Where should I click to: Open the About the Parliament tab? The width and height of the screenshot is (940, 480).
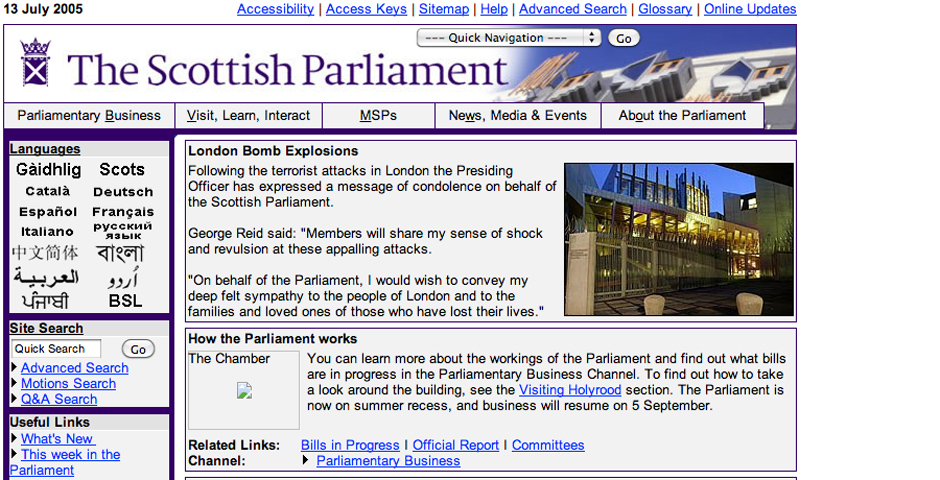[x=682, y=116]
